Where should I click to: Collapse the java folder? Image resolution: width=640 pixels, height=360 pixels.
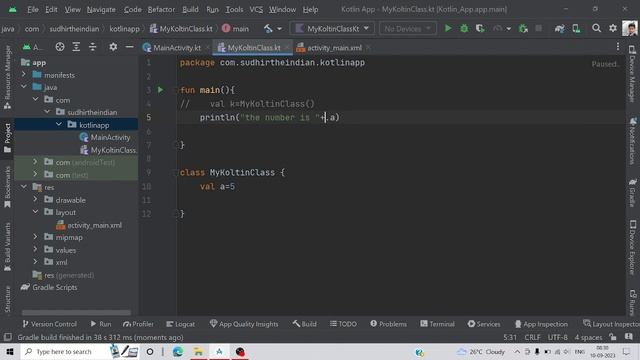(x=24, y=87)
